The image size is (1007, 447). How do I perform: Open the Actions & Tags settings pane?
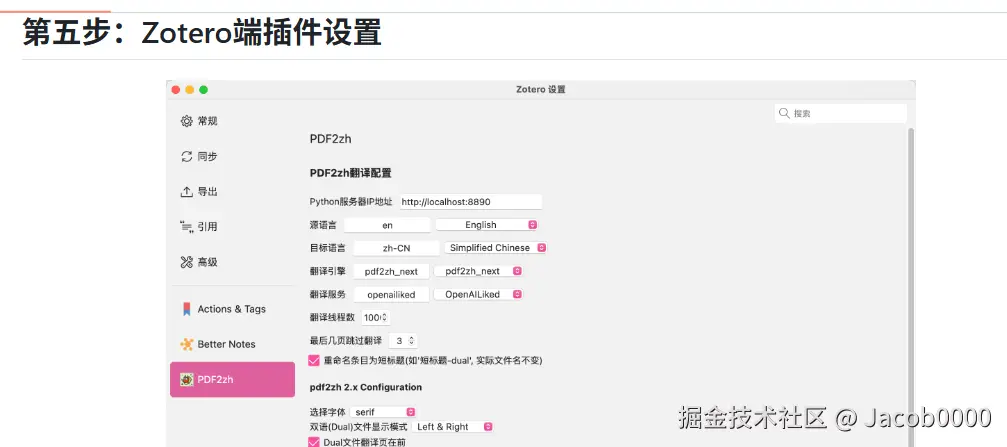point(232,309)
